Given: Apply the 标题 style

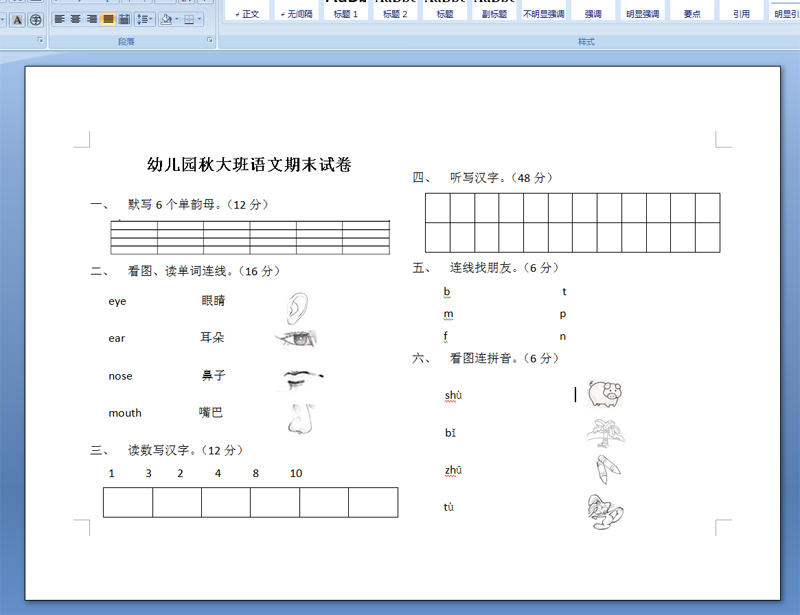Looking at the screenshot, I should tap(445, 10).
